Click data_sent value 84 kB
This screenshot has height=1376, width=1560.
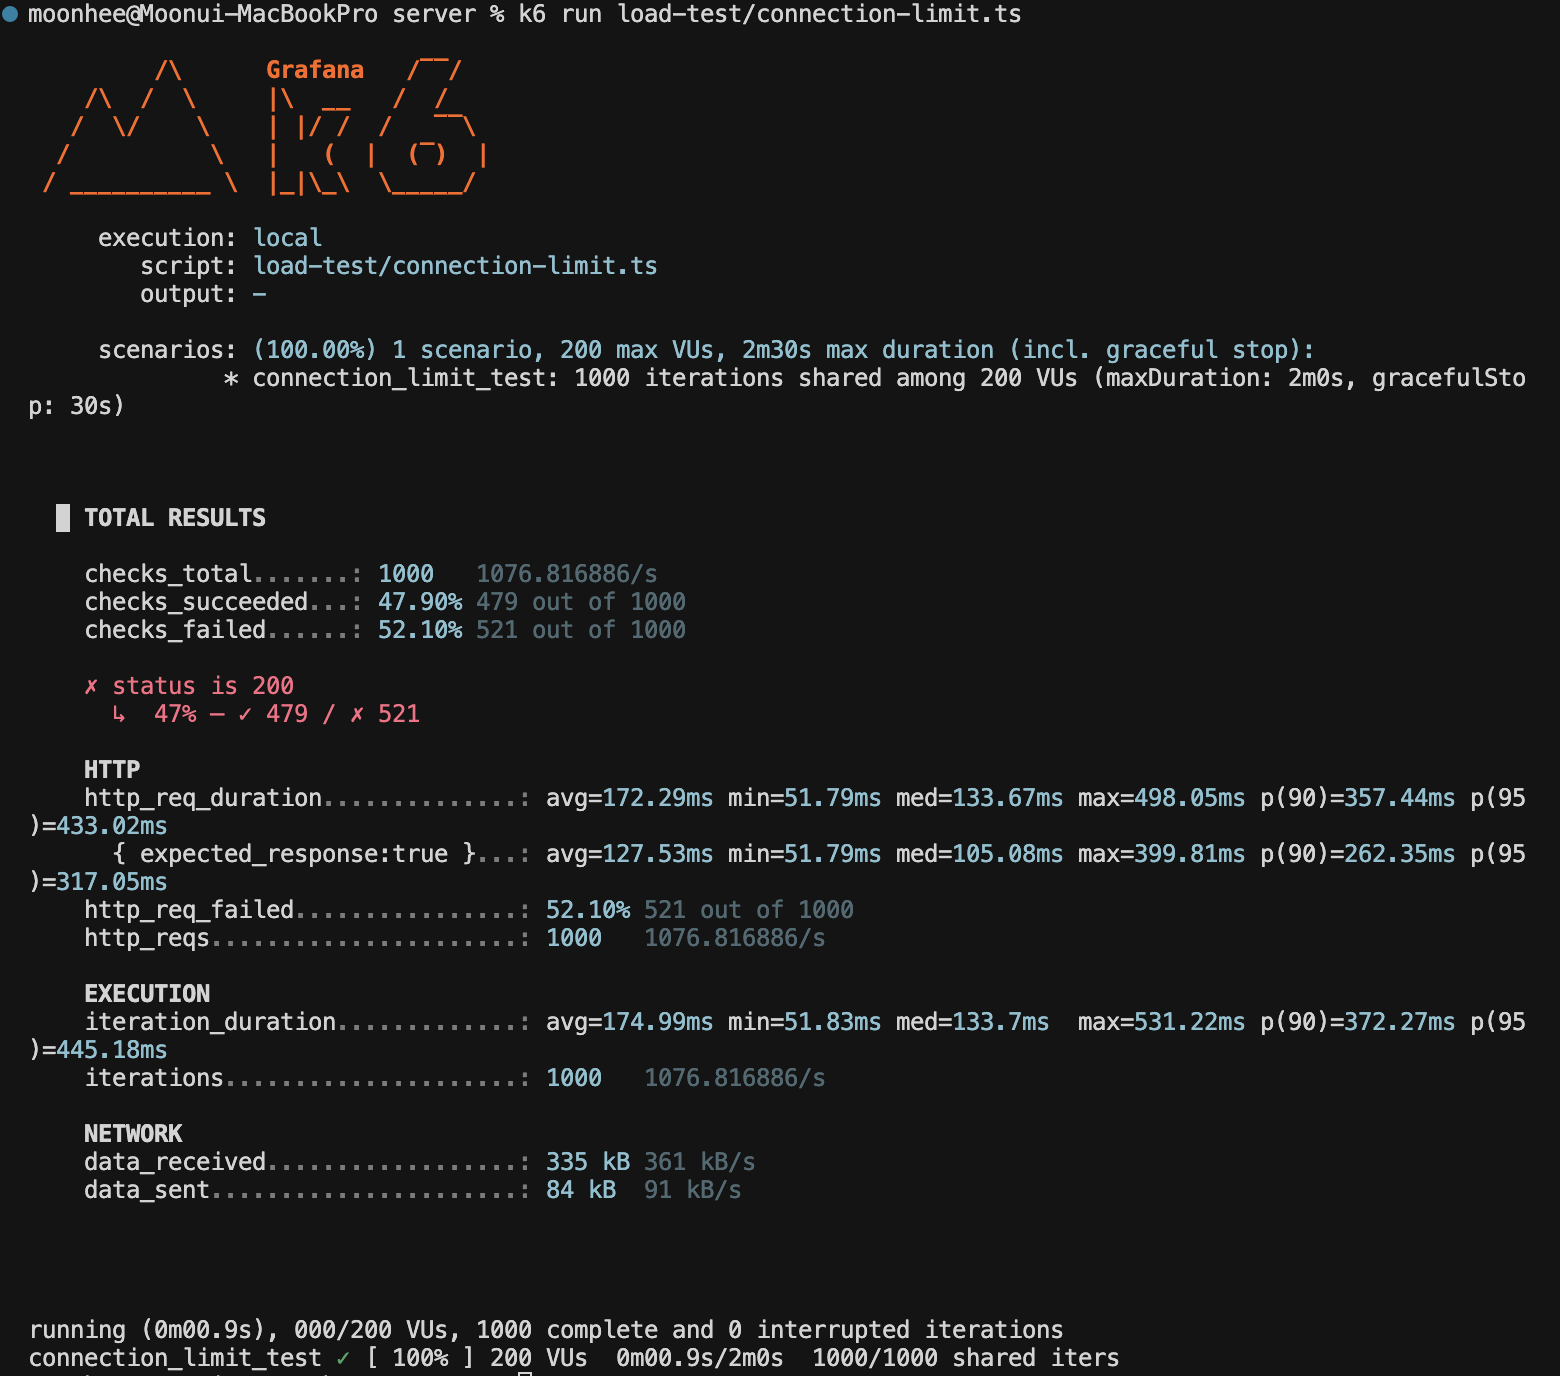[581, 1190]
